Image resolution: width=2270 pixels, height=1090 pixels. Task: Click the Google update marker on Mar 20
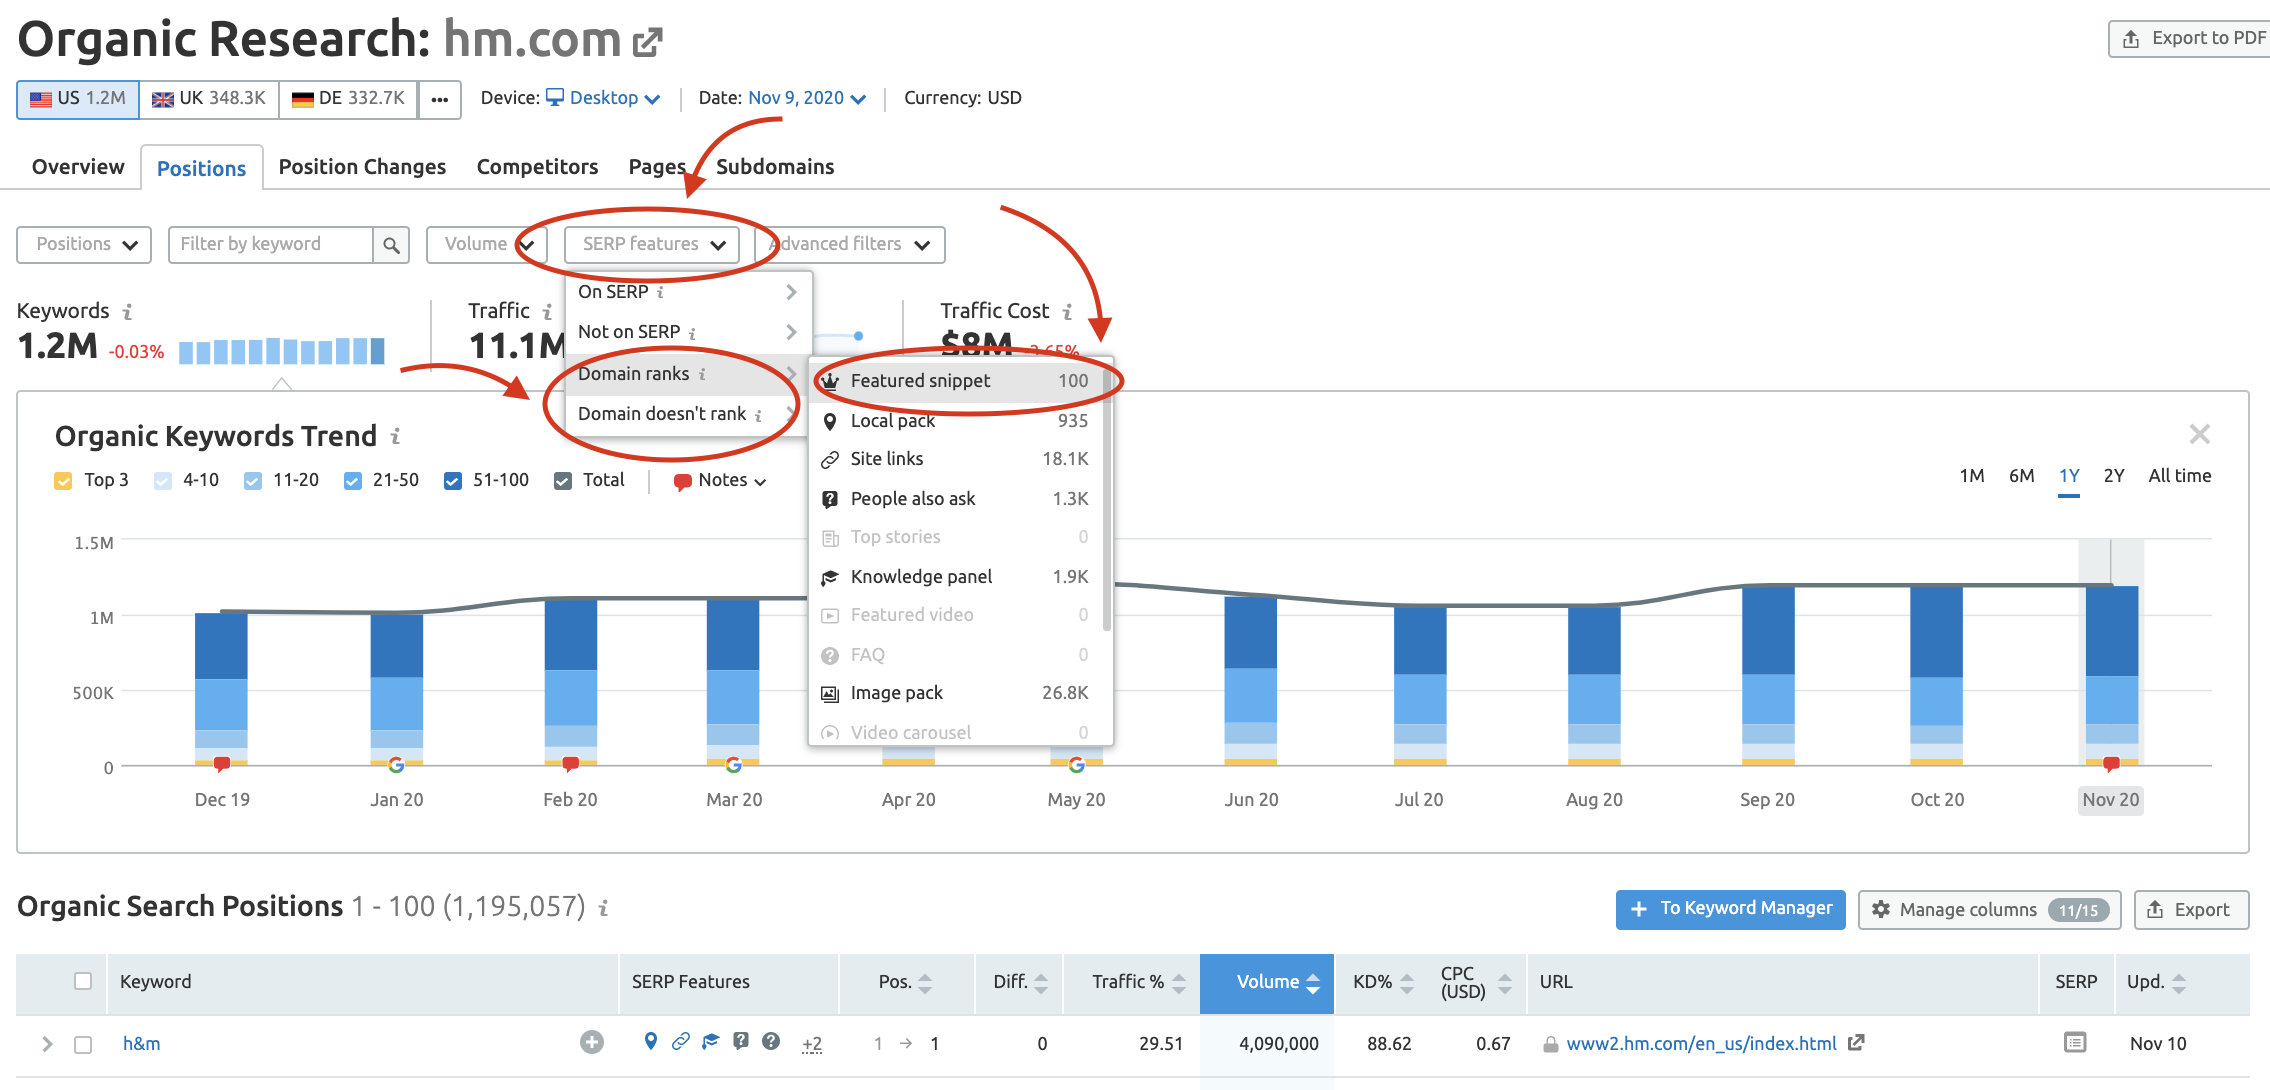(x=733, y=765)
